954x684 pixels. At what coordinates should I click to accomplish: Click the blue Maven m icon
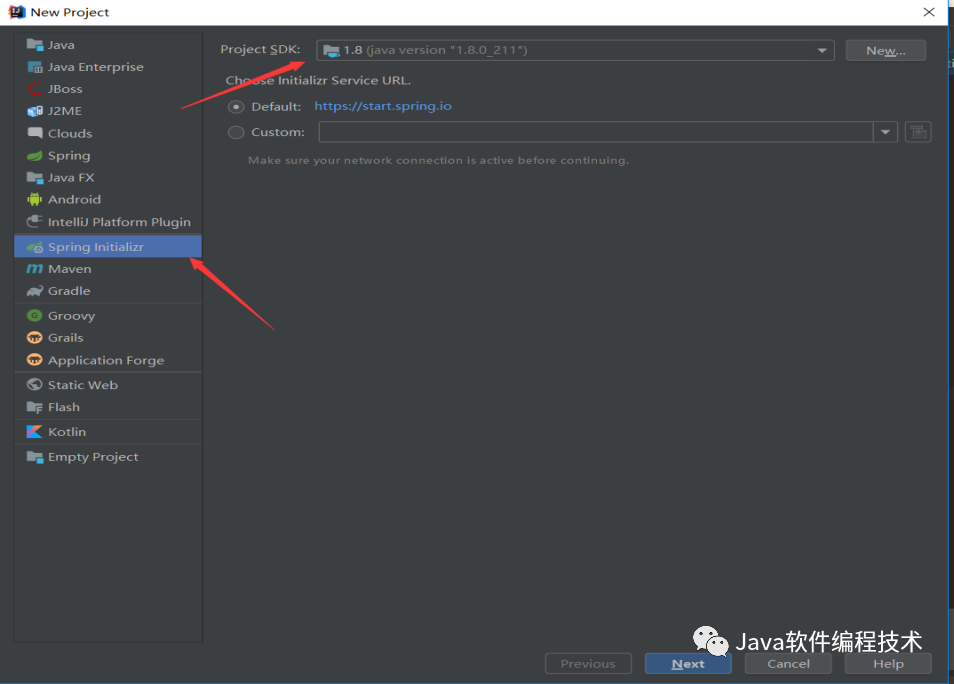tap(35, 269)
